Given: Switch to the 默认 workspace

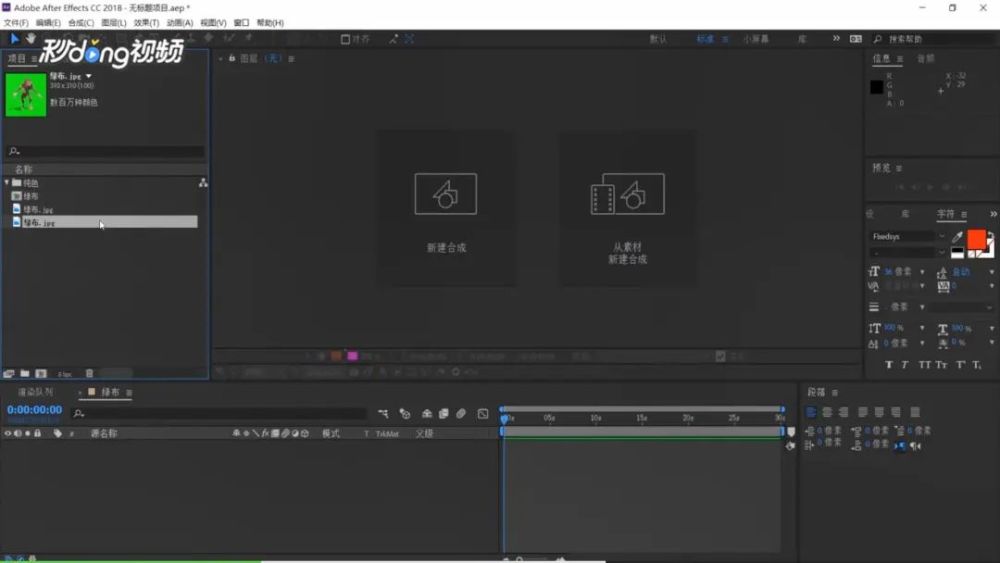Looking at the screenshot, I should point(658,40).
